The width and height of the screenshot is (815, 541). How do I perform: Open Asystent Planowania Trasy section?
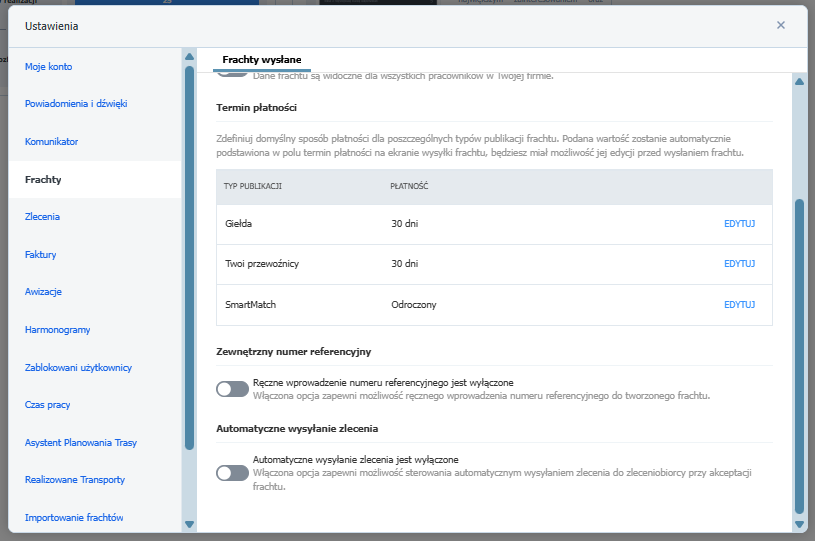[x=81, y=443]
